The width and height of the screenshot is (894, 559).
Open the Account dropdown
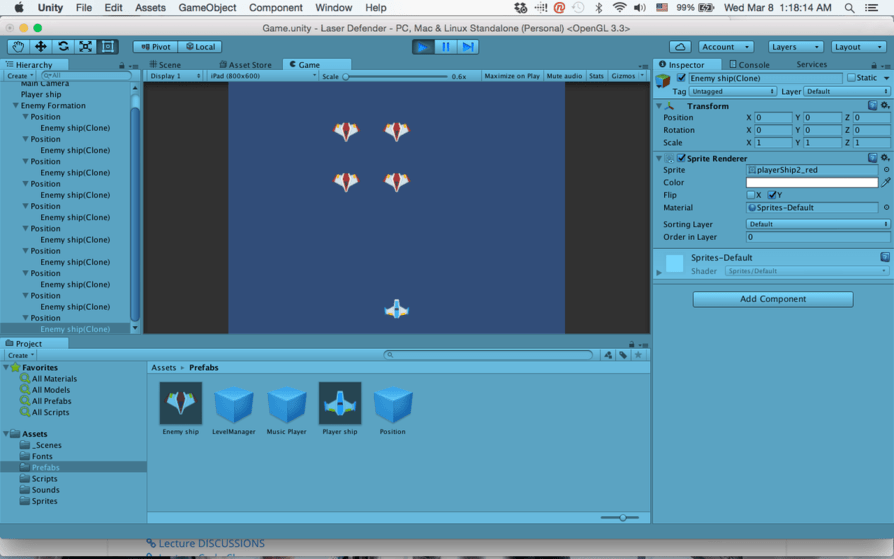point(726,47)
